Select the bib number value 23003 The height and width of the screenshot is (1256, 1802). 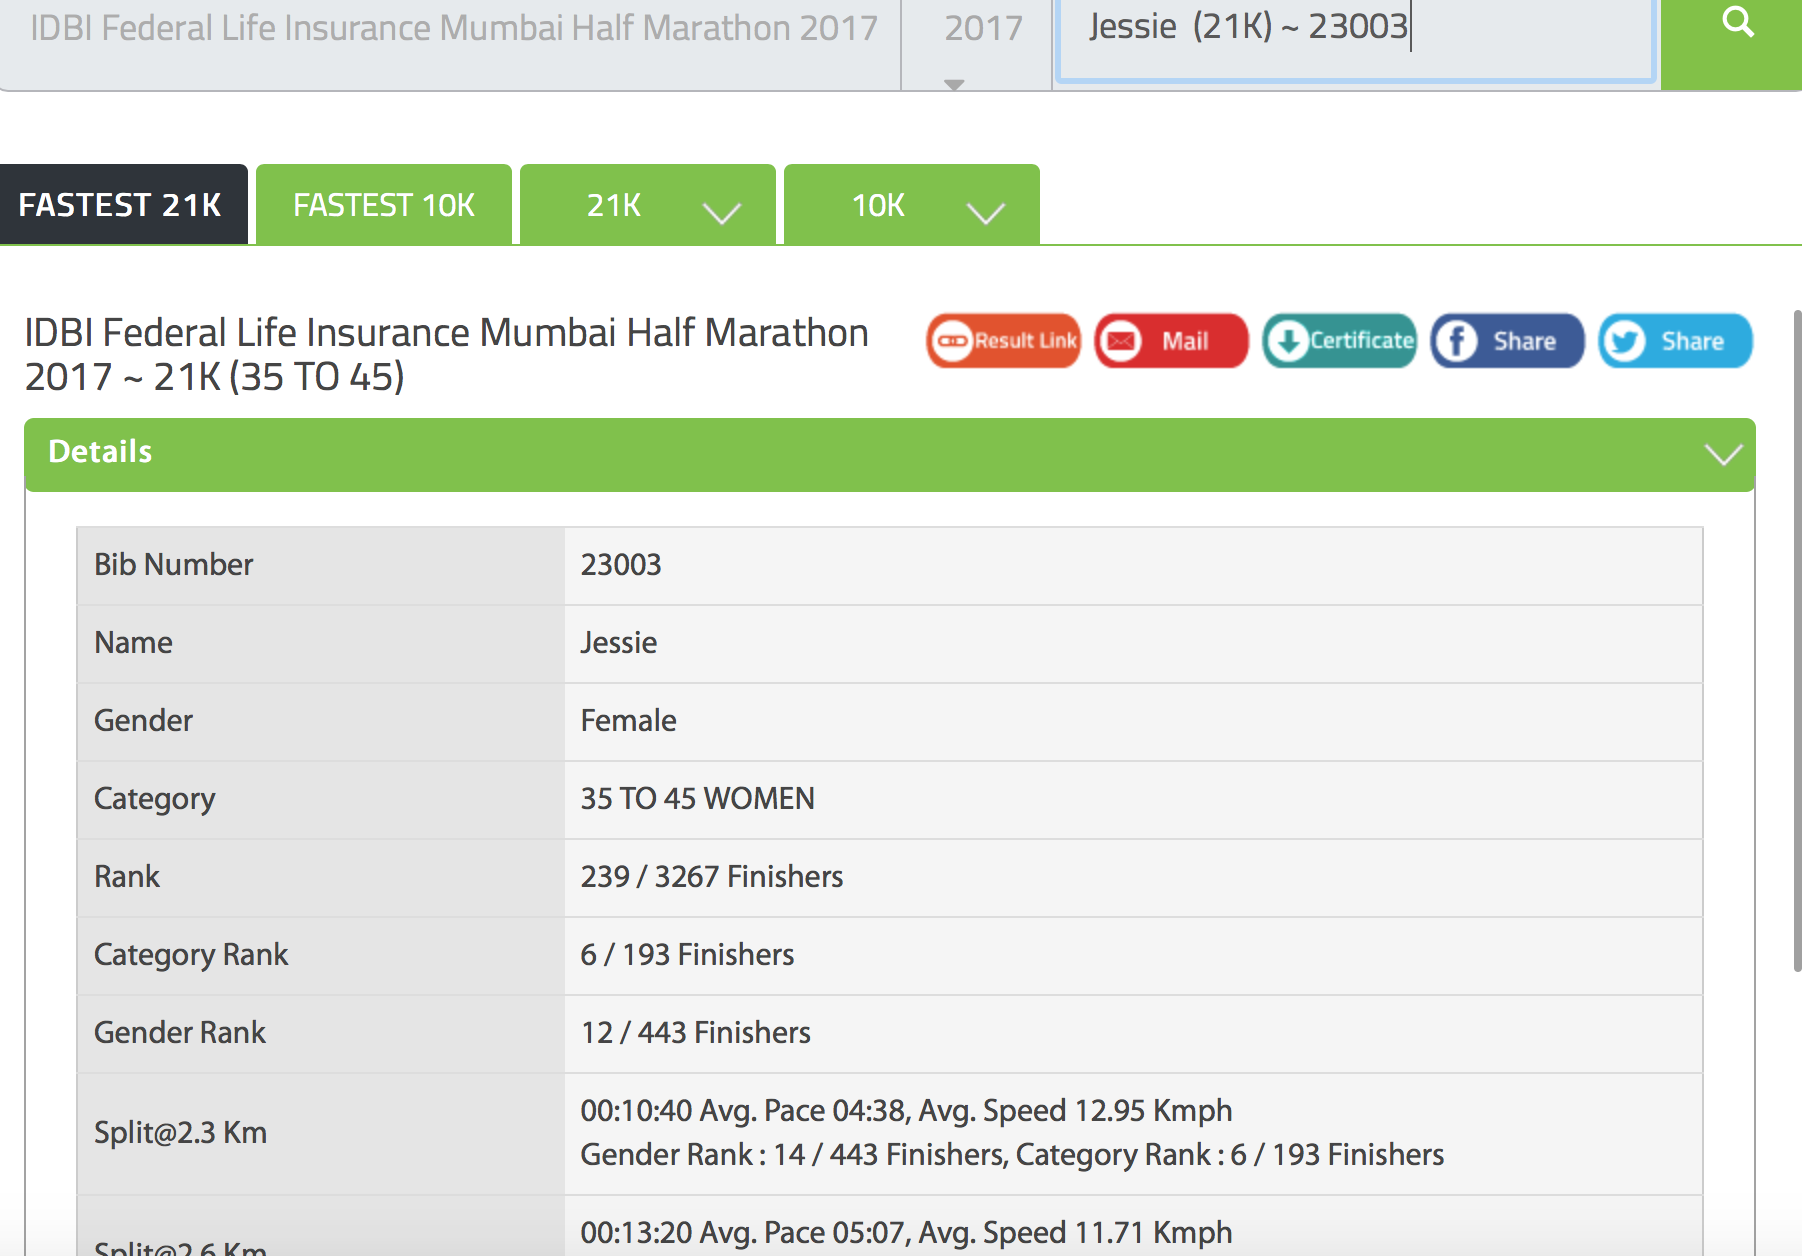point(621,565)
